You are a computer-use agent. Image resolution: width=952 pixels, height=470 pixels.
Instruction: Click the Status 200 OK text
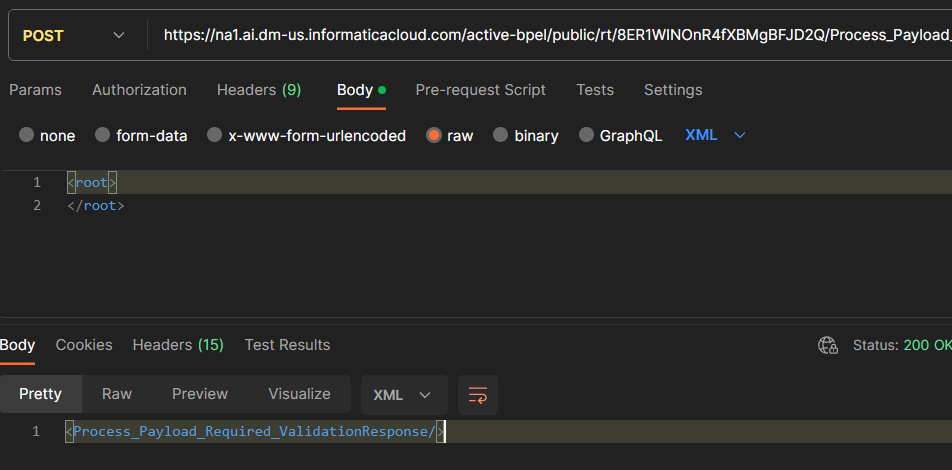pos(902,346)
